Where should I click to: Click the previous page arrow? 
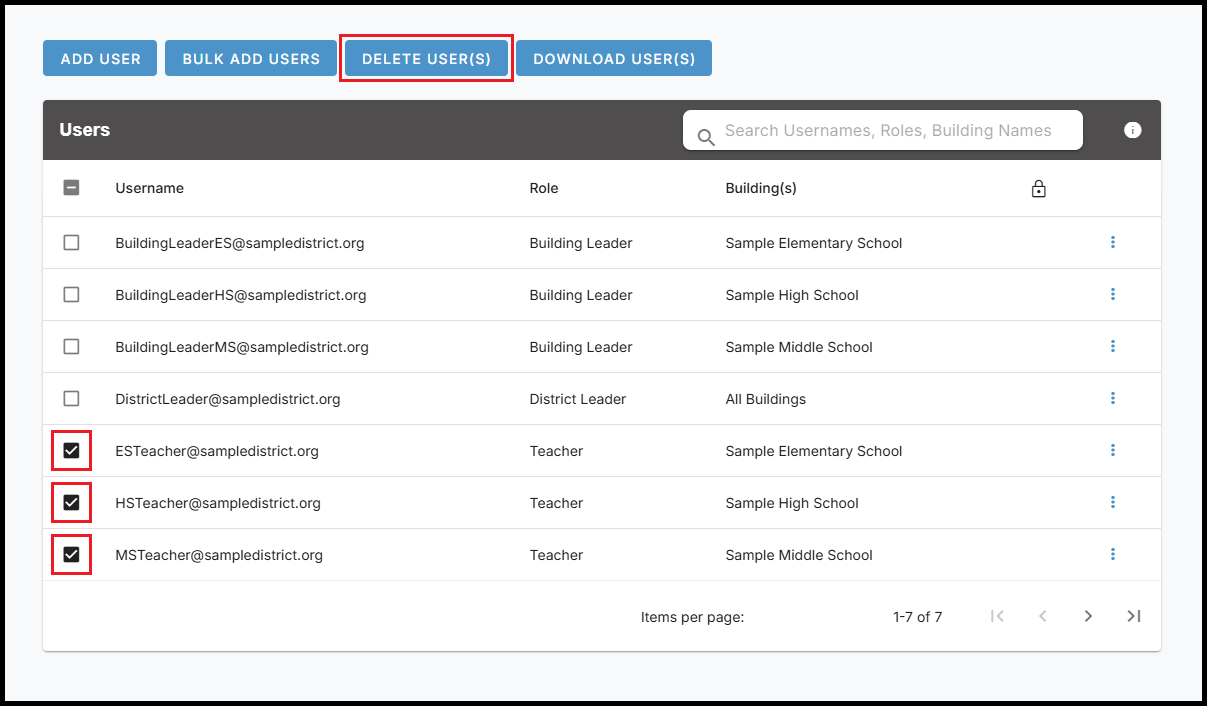(x=1042, y=616)
